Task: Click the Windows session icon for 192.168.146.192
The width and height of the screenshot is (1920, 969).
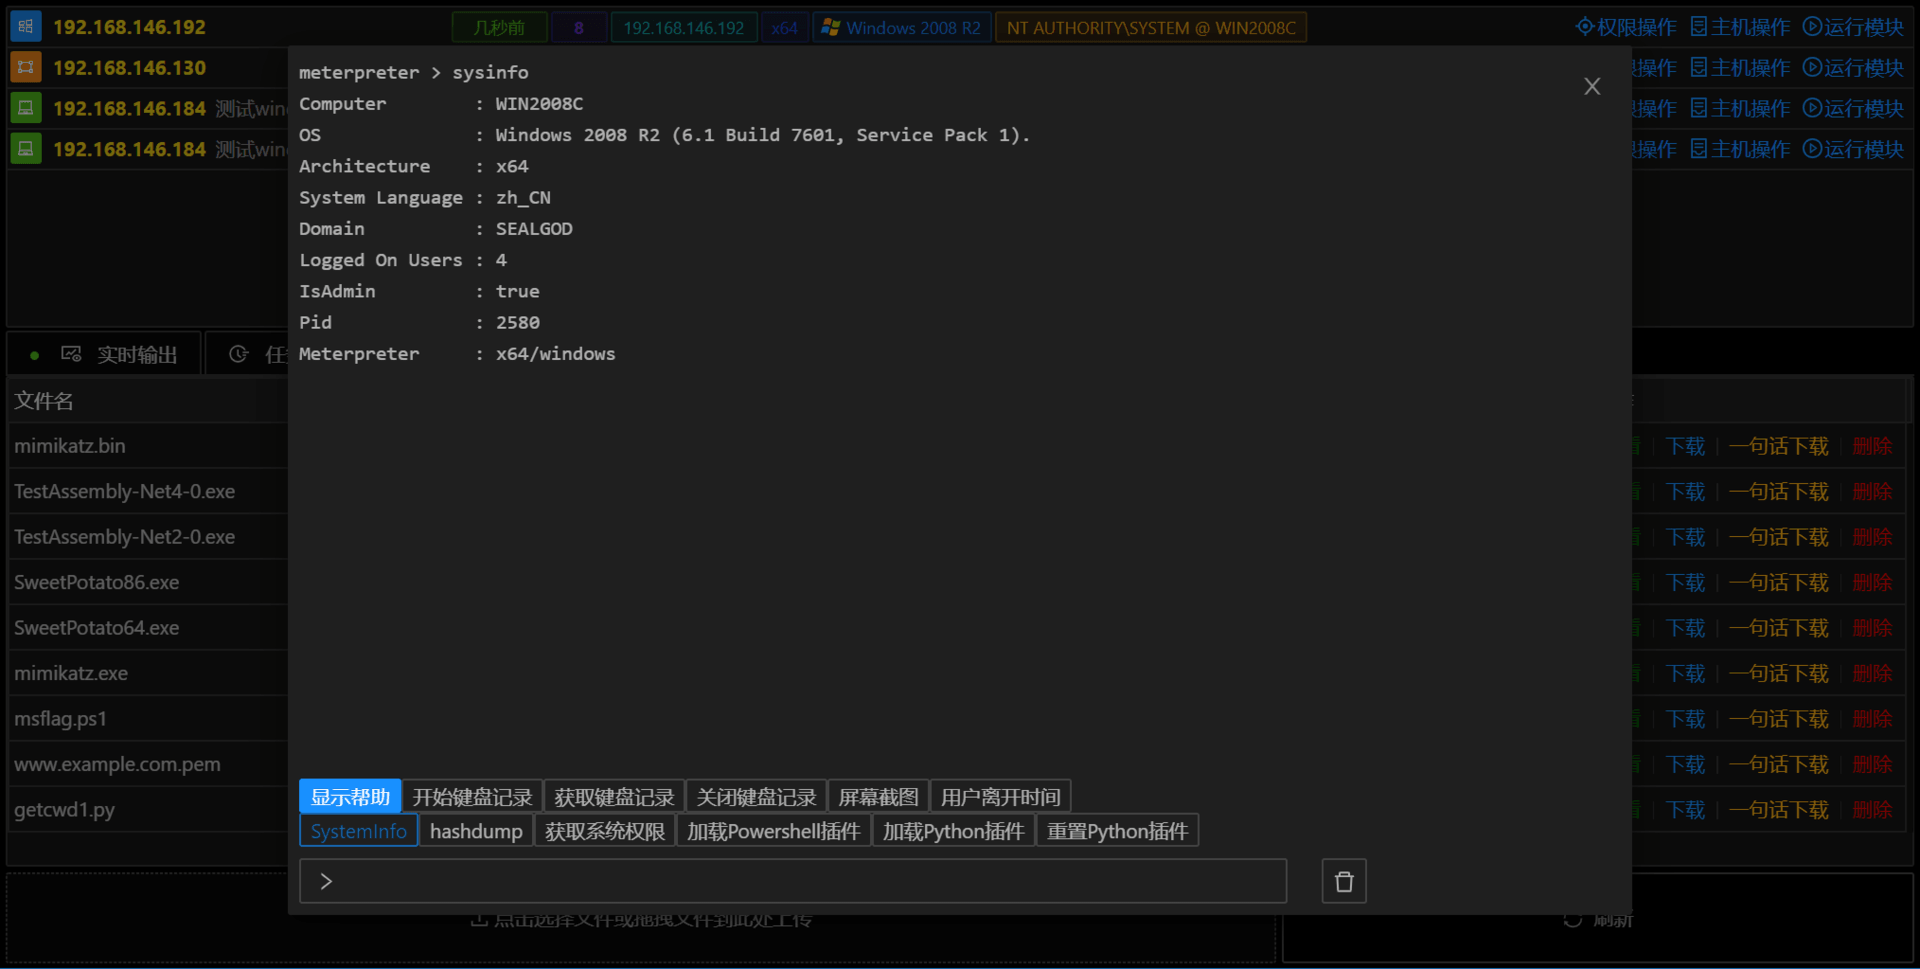Action: [26, 27]
